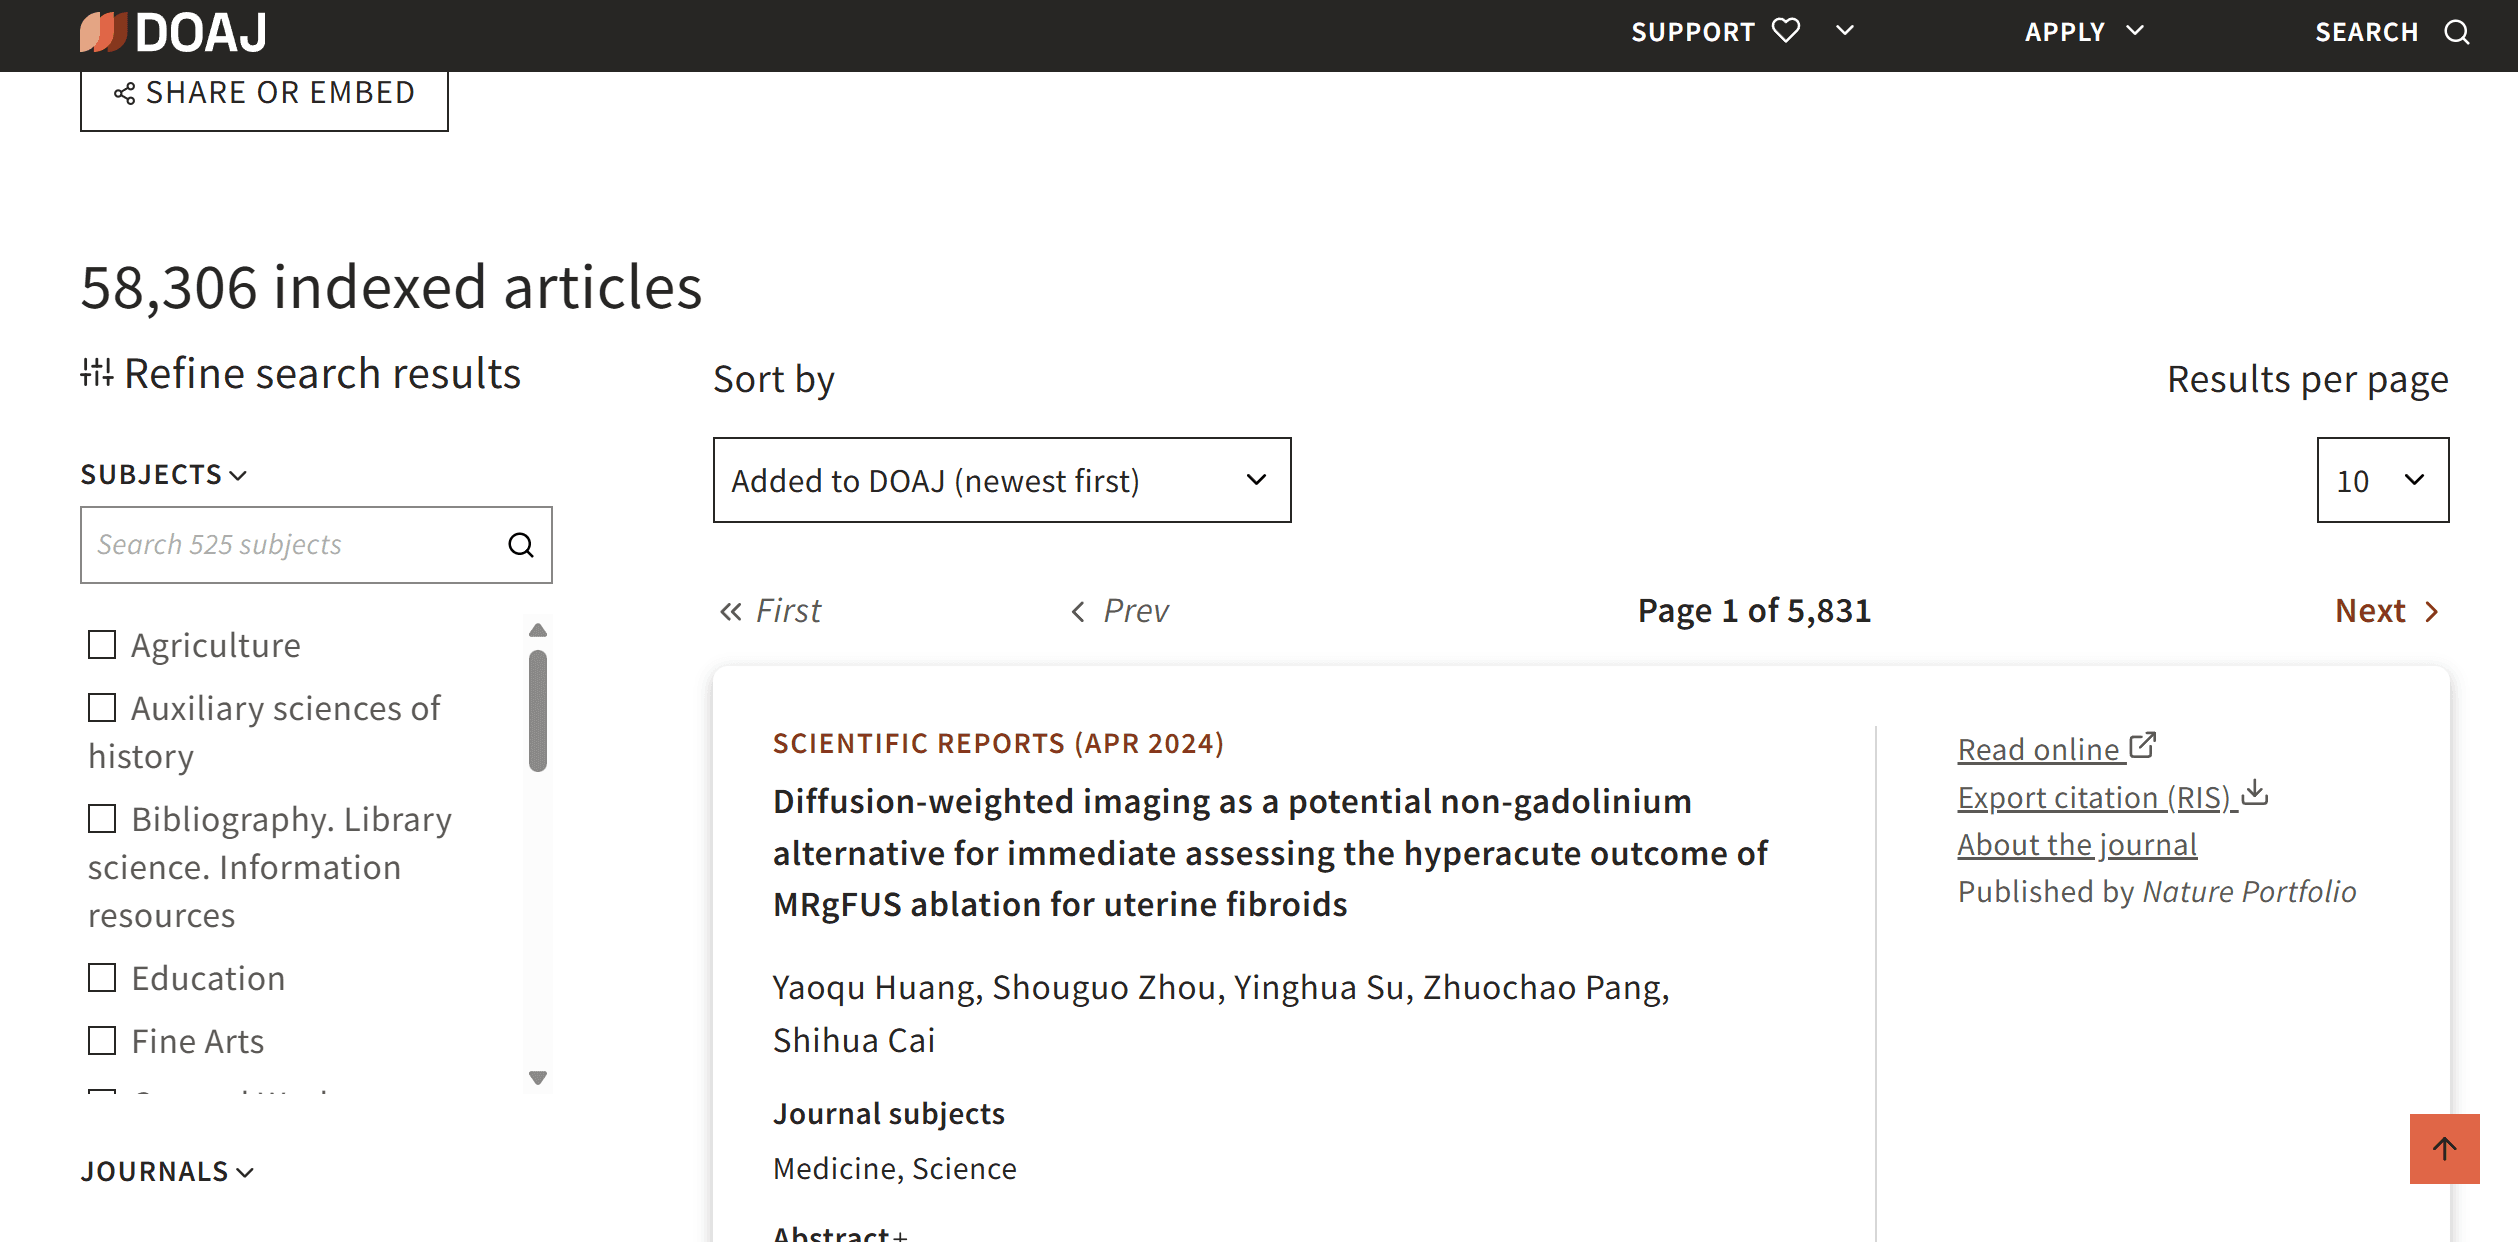The width and height of the screenshot is (2518, 1242).
Task: Go to Next results page
Action: coord(2386,611)
